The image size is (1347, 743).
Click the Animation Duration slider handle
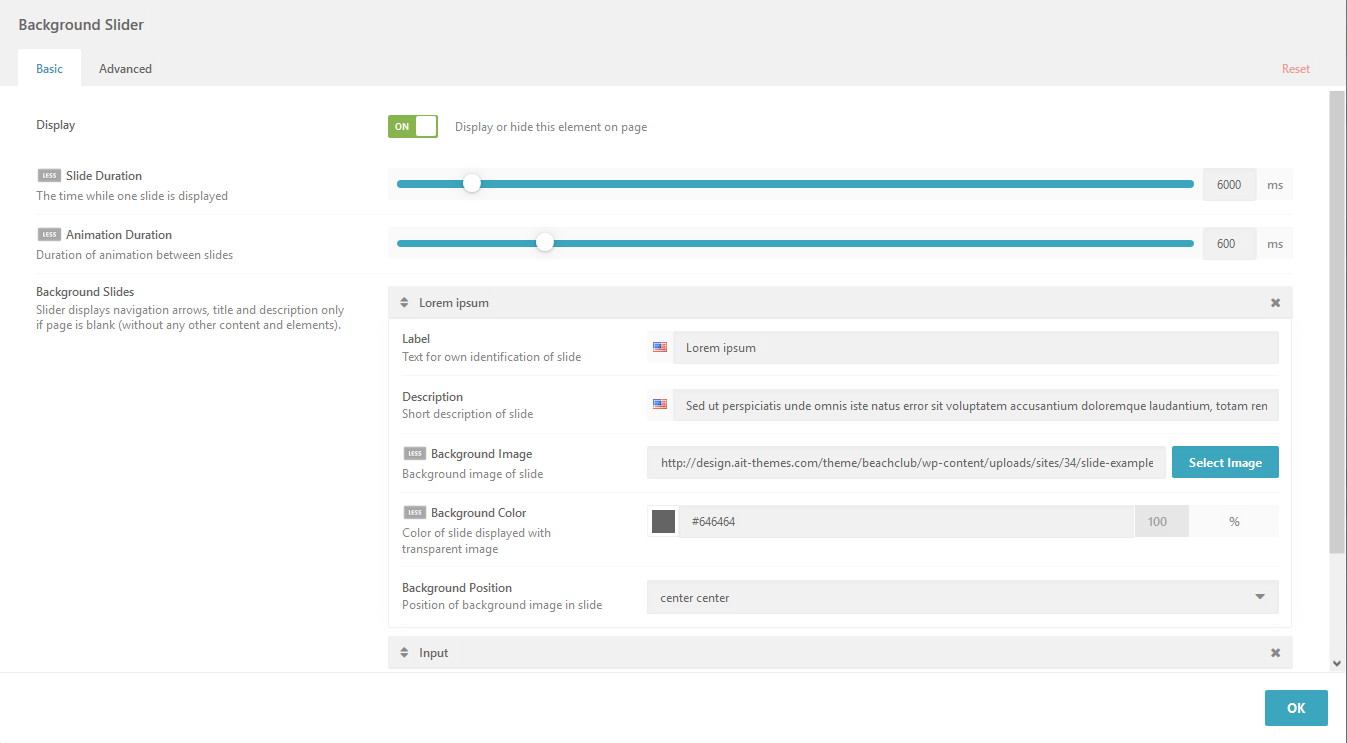(544, 242)
